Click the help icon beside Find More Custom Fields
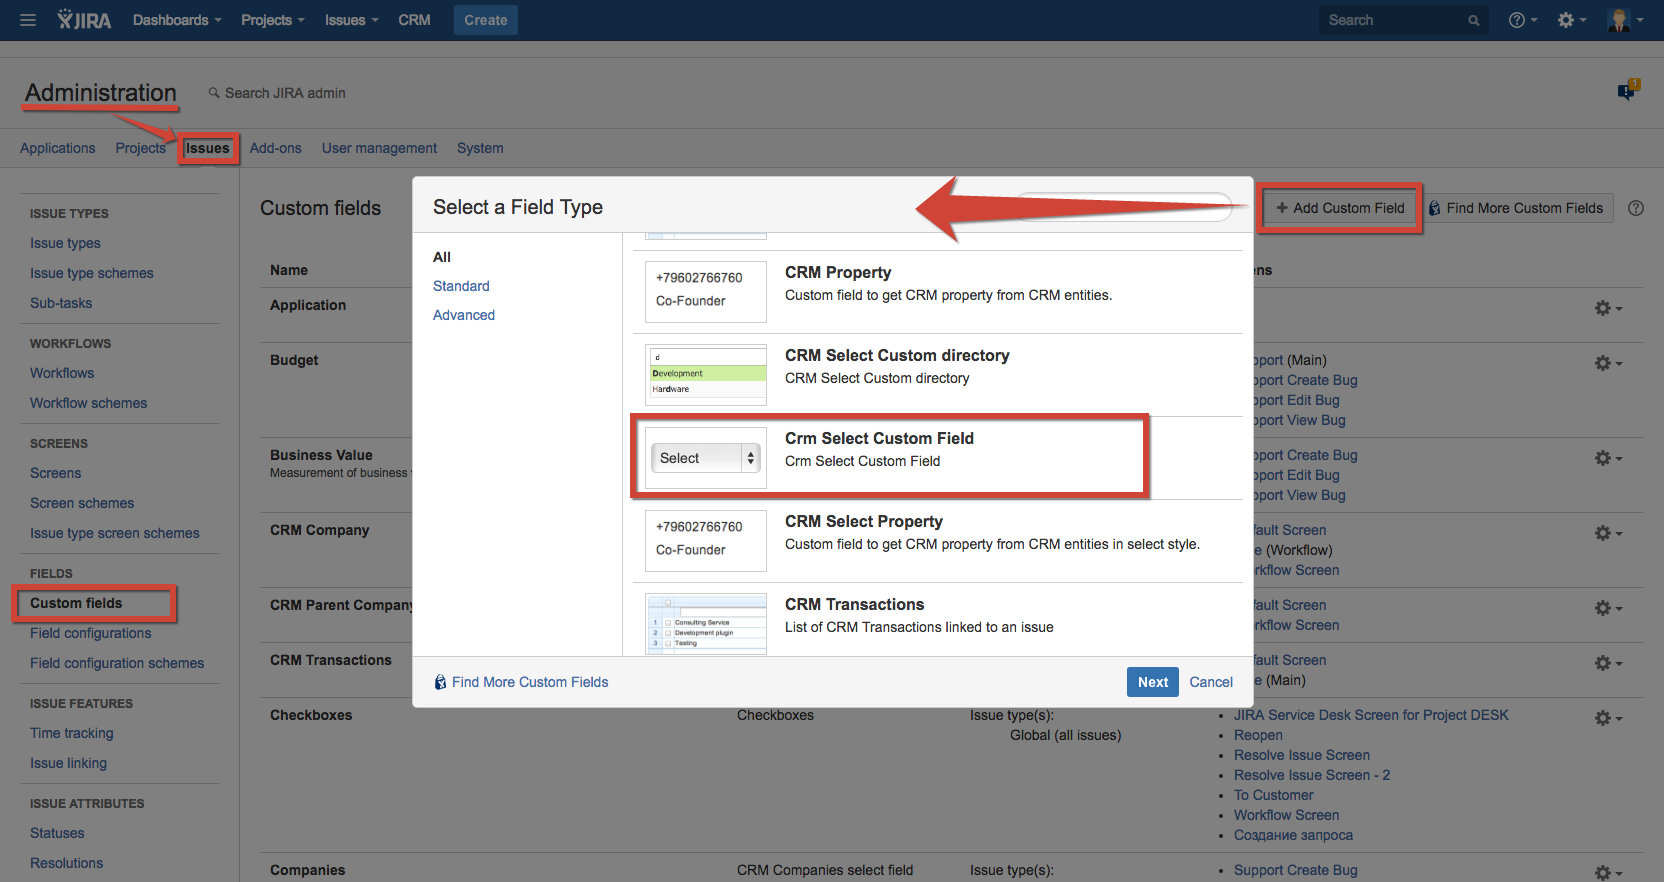Screen dimensions: 1664x882 (x=1636, y=208)
